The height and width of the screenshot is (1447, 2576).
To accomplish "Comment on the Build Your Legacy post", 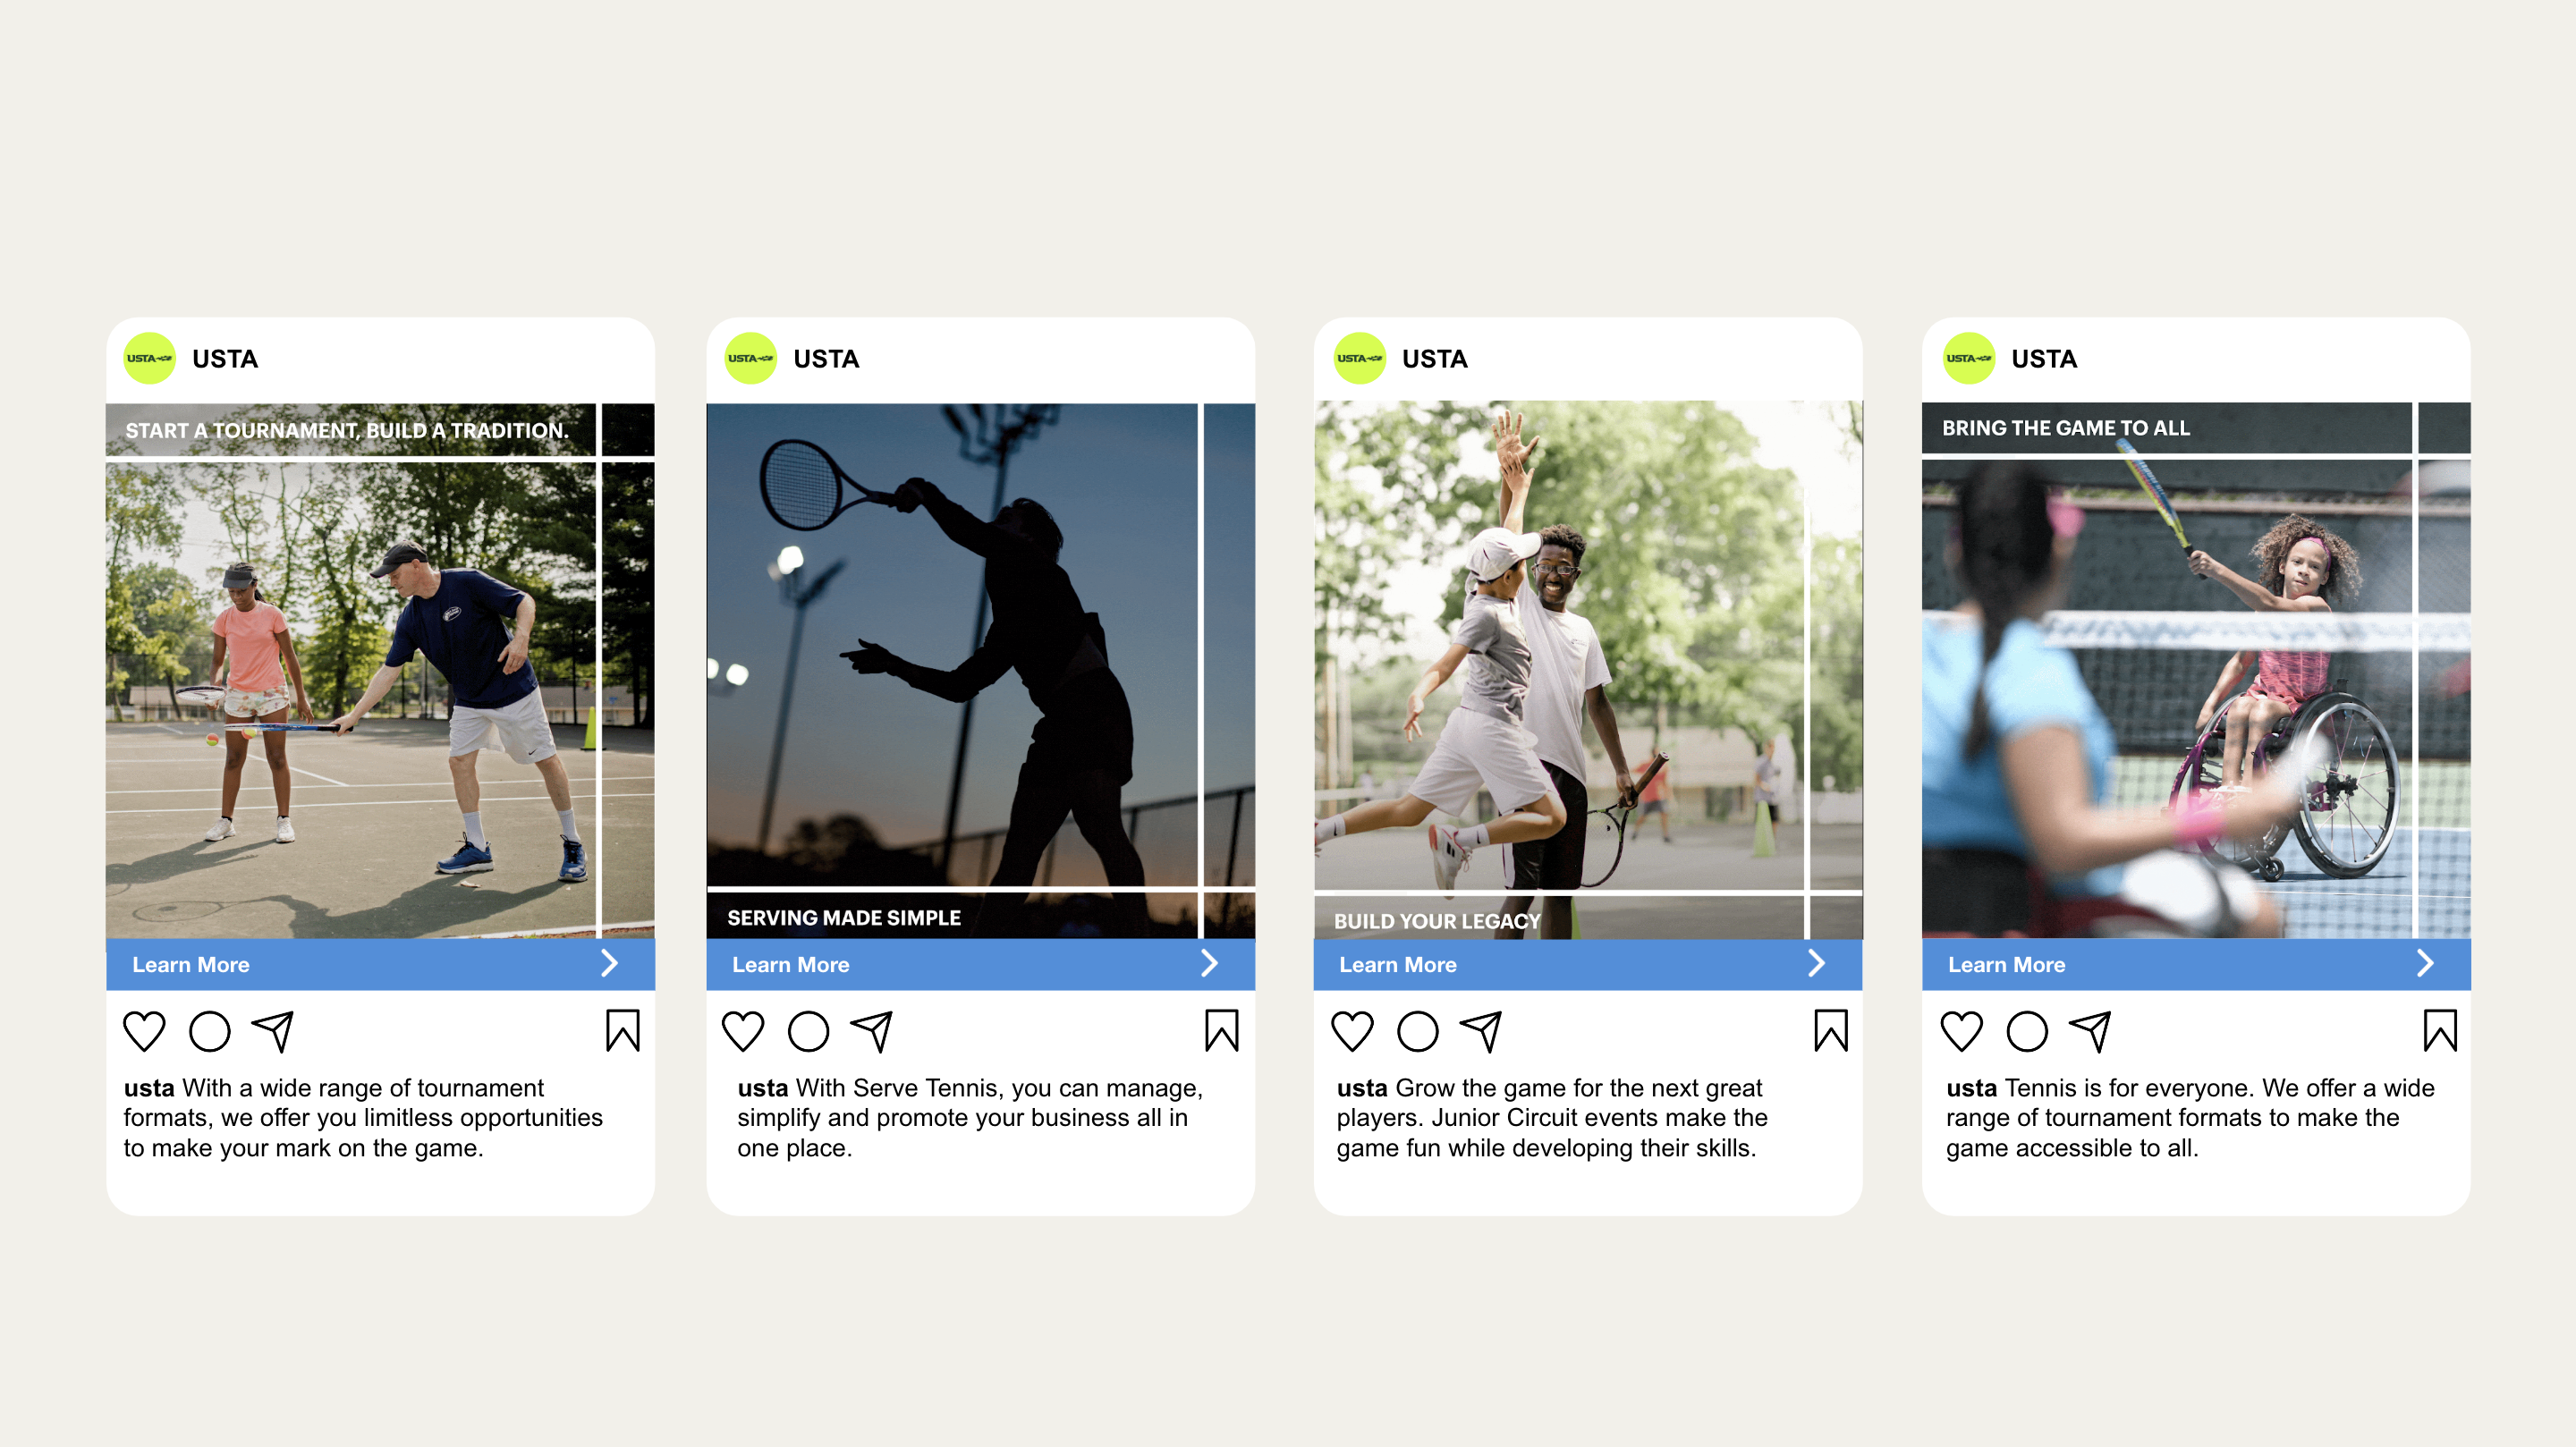I will 1417,1031.
